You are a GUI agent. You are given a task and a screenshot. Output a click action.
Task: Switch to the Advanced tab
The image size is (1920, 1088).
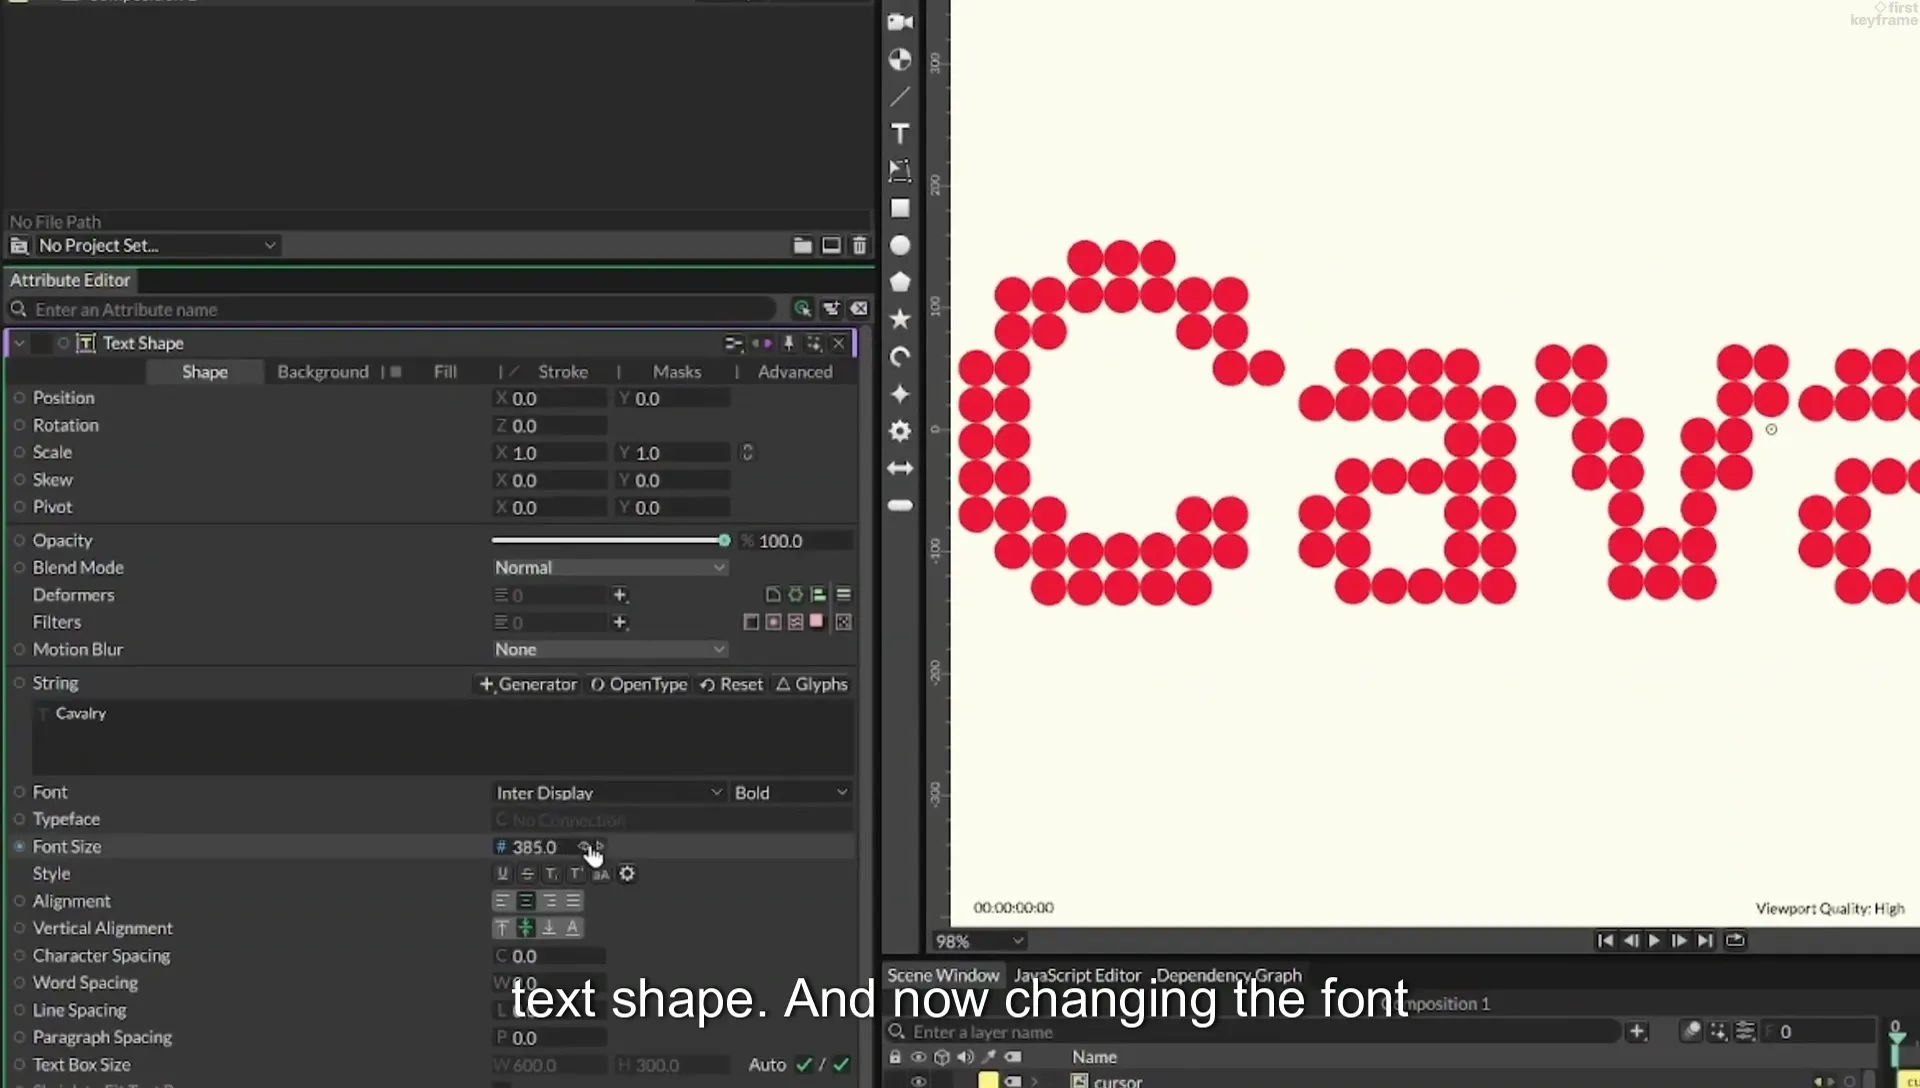(x=795, y=372)
